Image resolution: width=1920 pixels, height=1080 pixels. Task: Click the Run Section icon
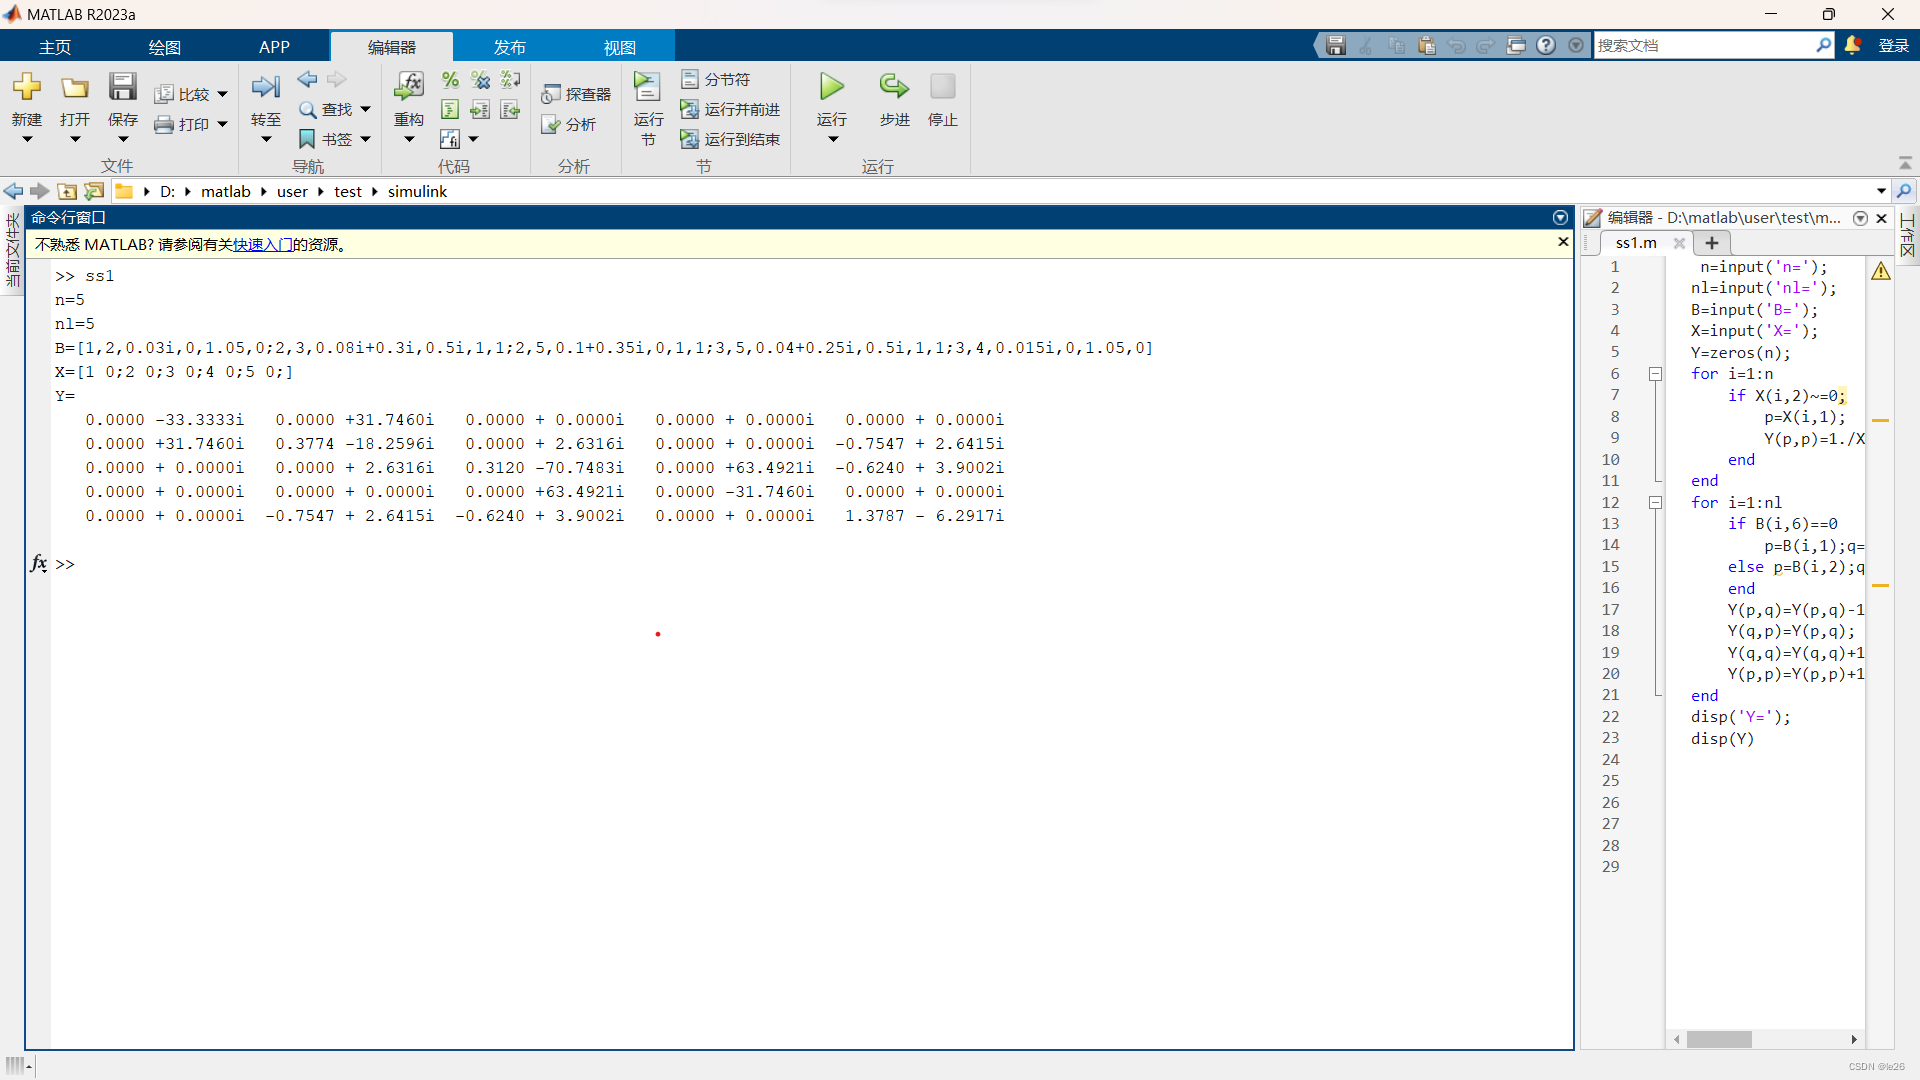tap(648, 87)
